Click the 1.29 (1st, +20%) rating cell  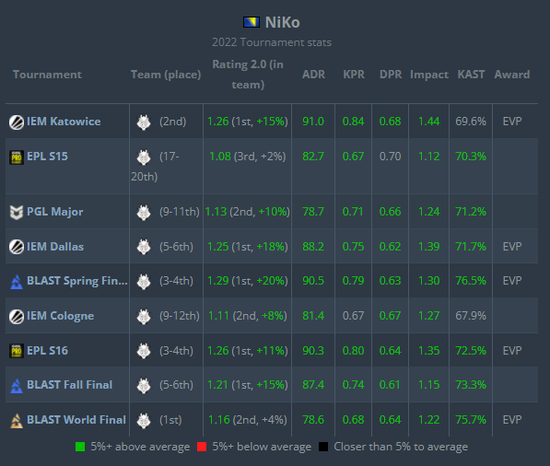point(248,281)
